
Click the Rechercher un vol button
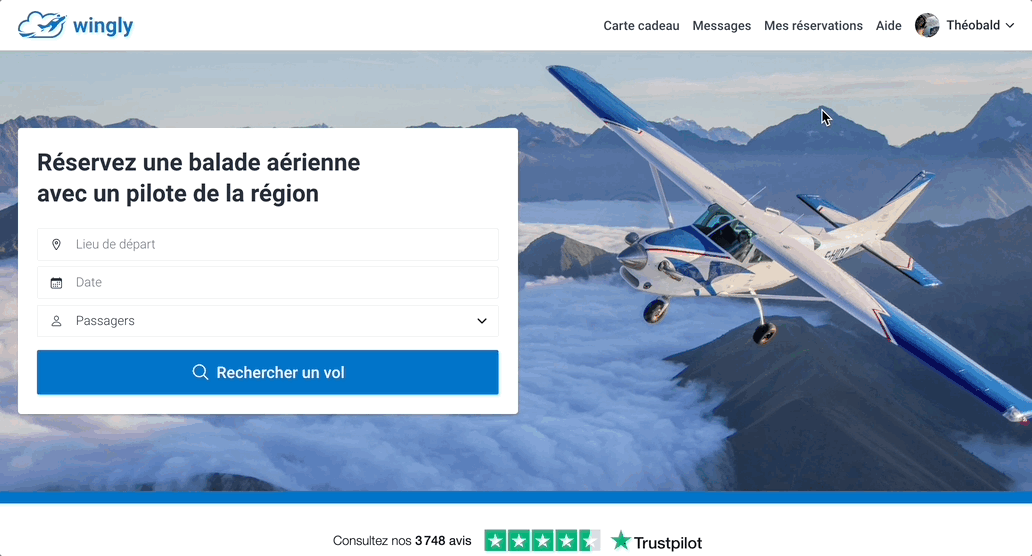(268, 372)
